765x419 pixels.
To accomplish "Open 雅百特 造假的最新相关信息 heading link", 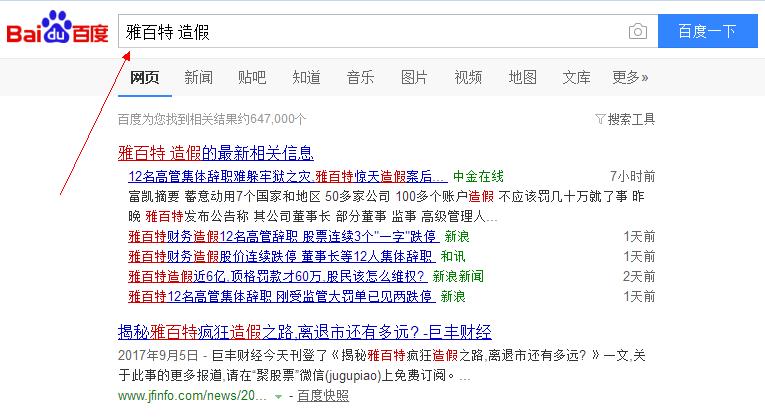I will 216,153.
